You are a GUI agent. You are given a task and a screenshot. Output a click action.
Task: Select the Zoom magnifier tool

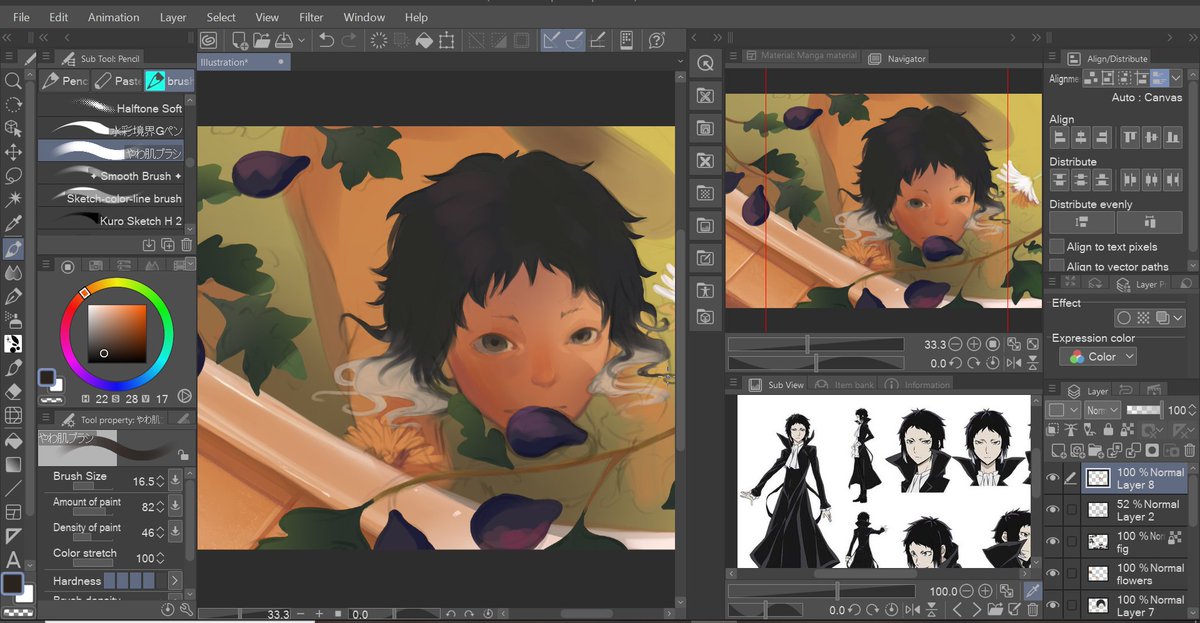tap(13, 81)
